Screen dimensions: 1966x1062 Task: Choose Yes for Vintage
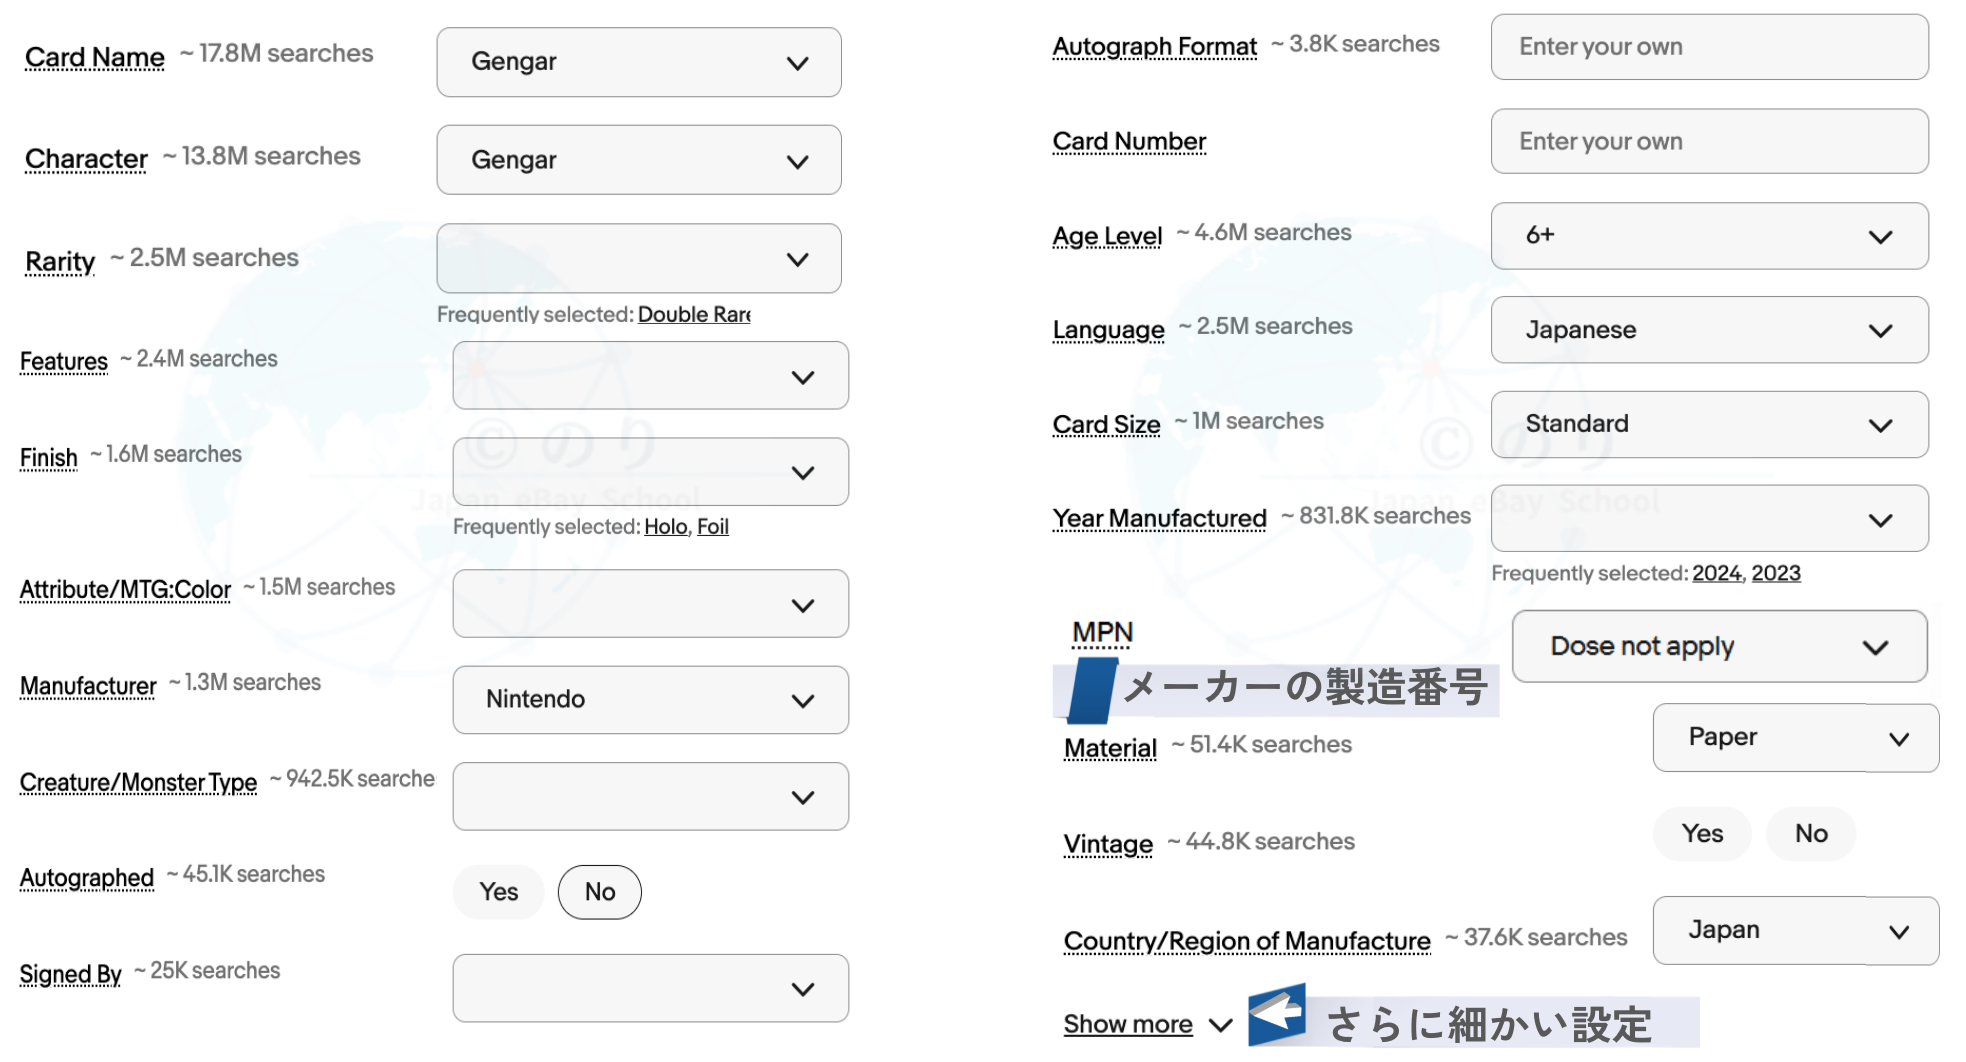[x=1701, y=834]
